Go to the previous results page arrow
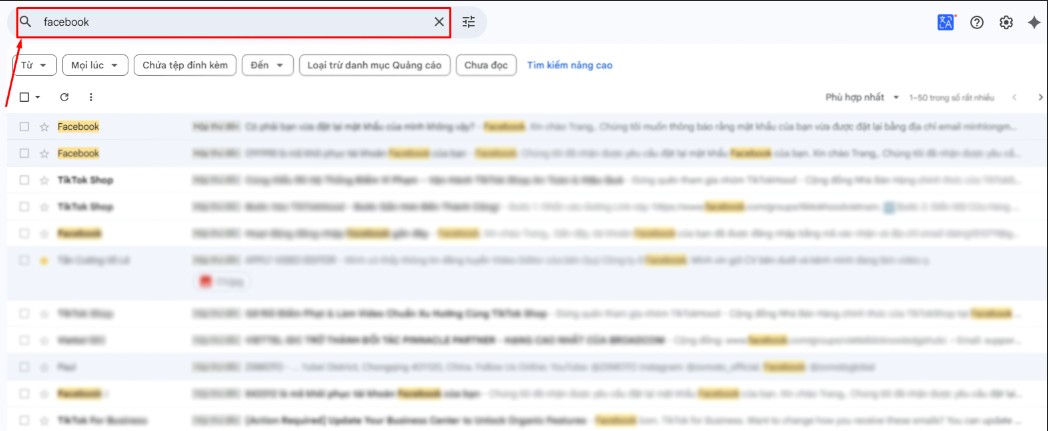The image size is (1048, 431). [1014, 98]
